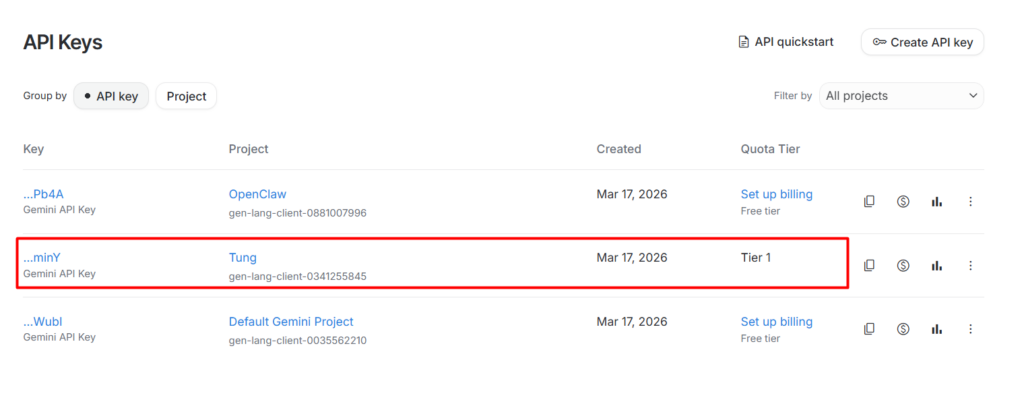The height and width of the screenshot is (404, 1024).
Task: Open billing for the ...Pb4A key
Action: coord(903,201)
